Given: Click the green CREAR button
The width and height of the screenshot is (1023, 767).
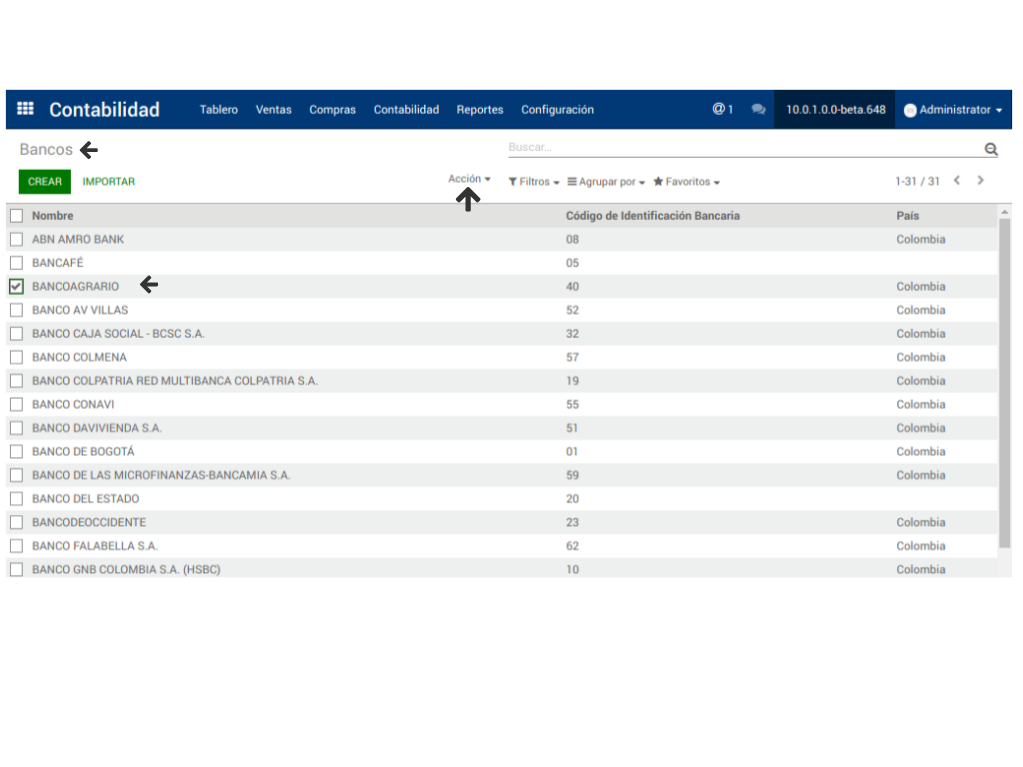Looking at the screenshot, I should pyautogui.click(x=44, y=182).
